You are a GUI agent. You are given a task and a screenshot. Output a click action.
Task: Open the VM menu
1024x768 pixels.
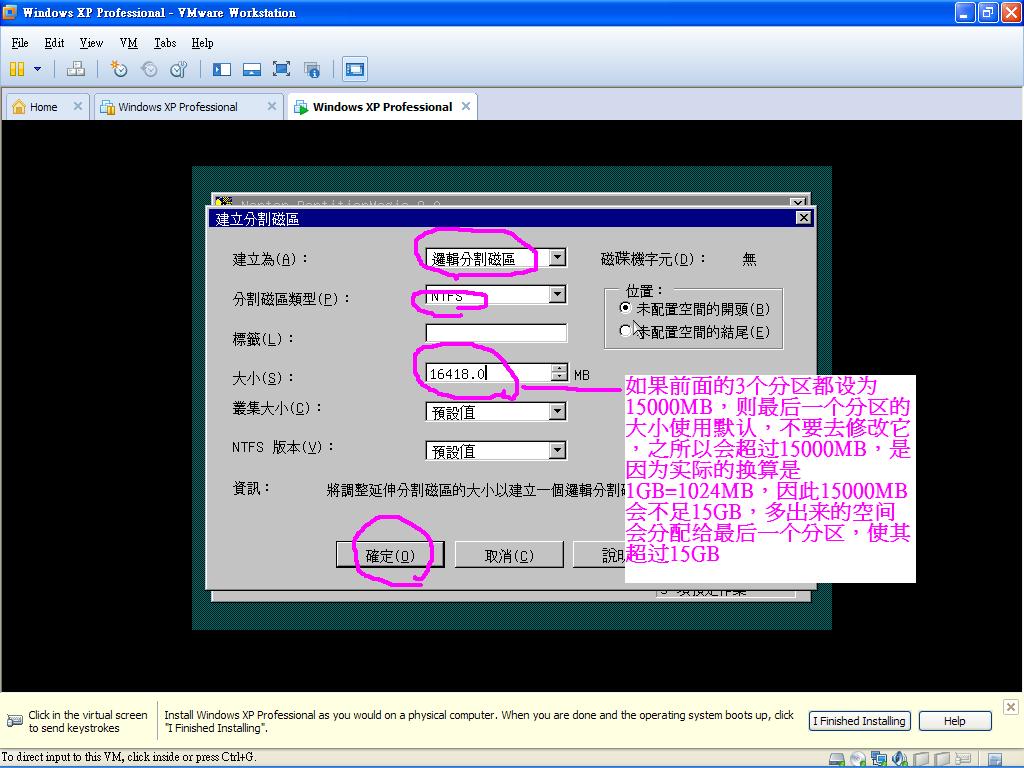pos(129,43)
